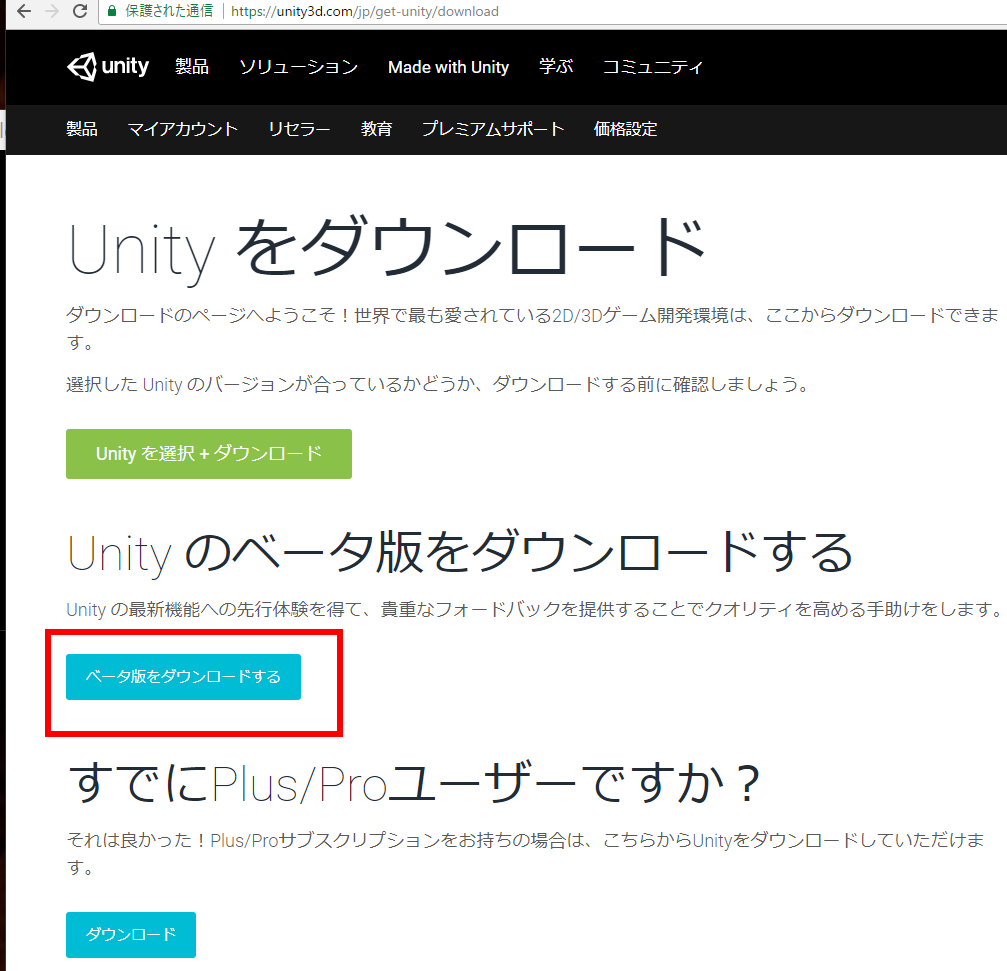Click すでにPlus/Proユーザーですか？ heading
This screenshot has height=971, width=1007.
click(414, 783)
